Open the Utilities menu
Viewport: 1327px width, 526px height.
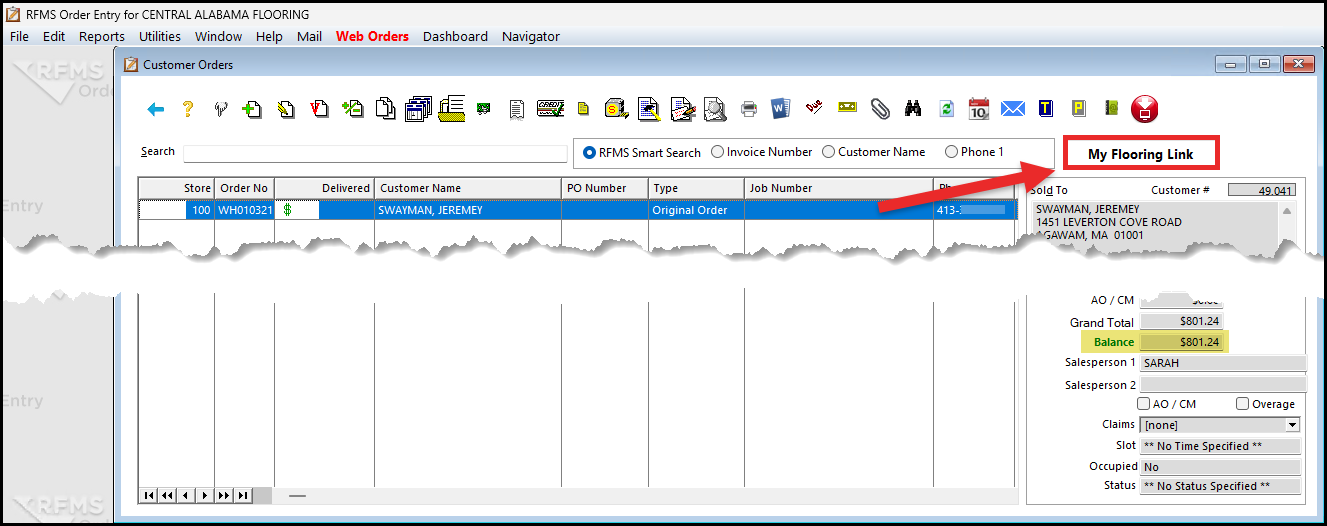pos(160,36)
